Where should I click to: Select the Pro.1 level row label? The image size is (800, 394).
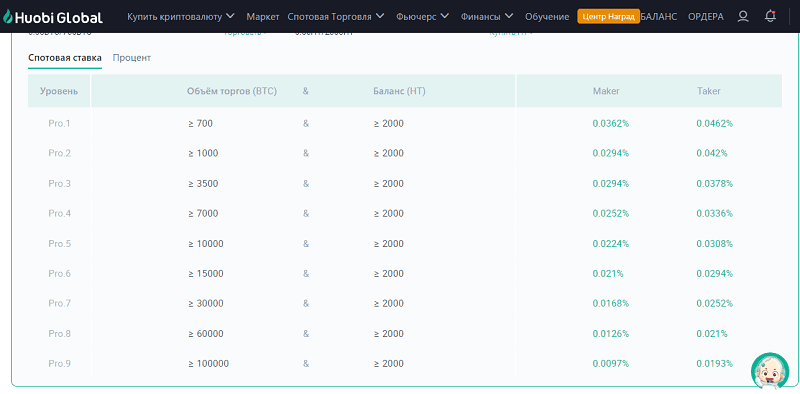point(59,124)
